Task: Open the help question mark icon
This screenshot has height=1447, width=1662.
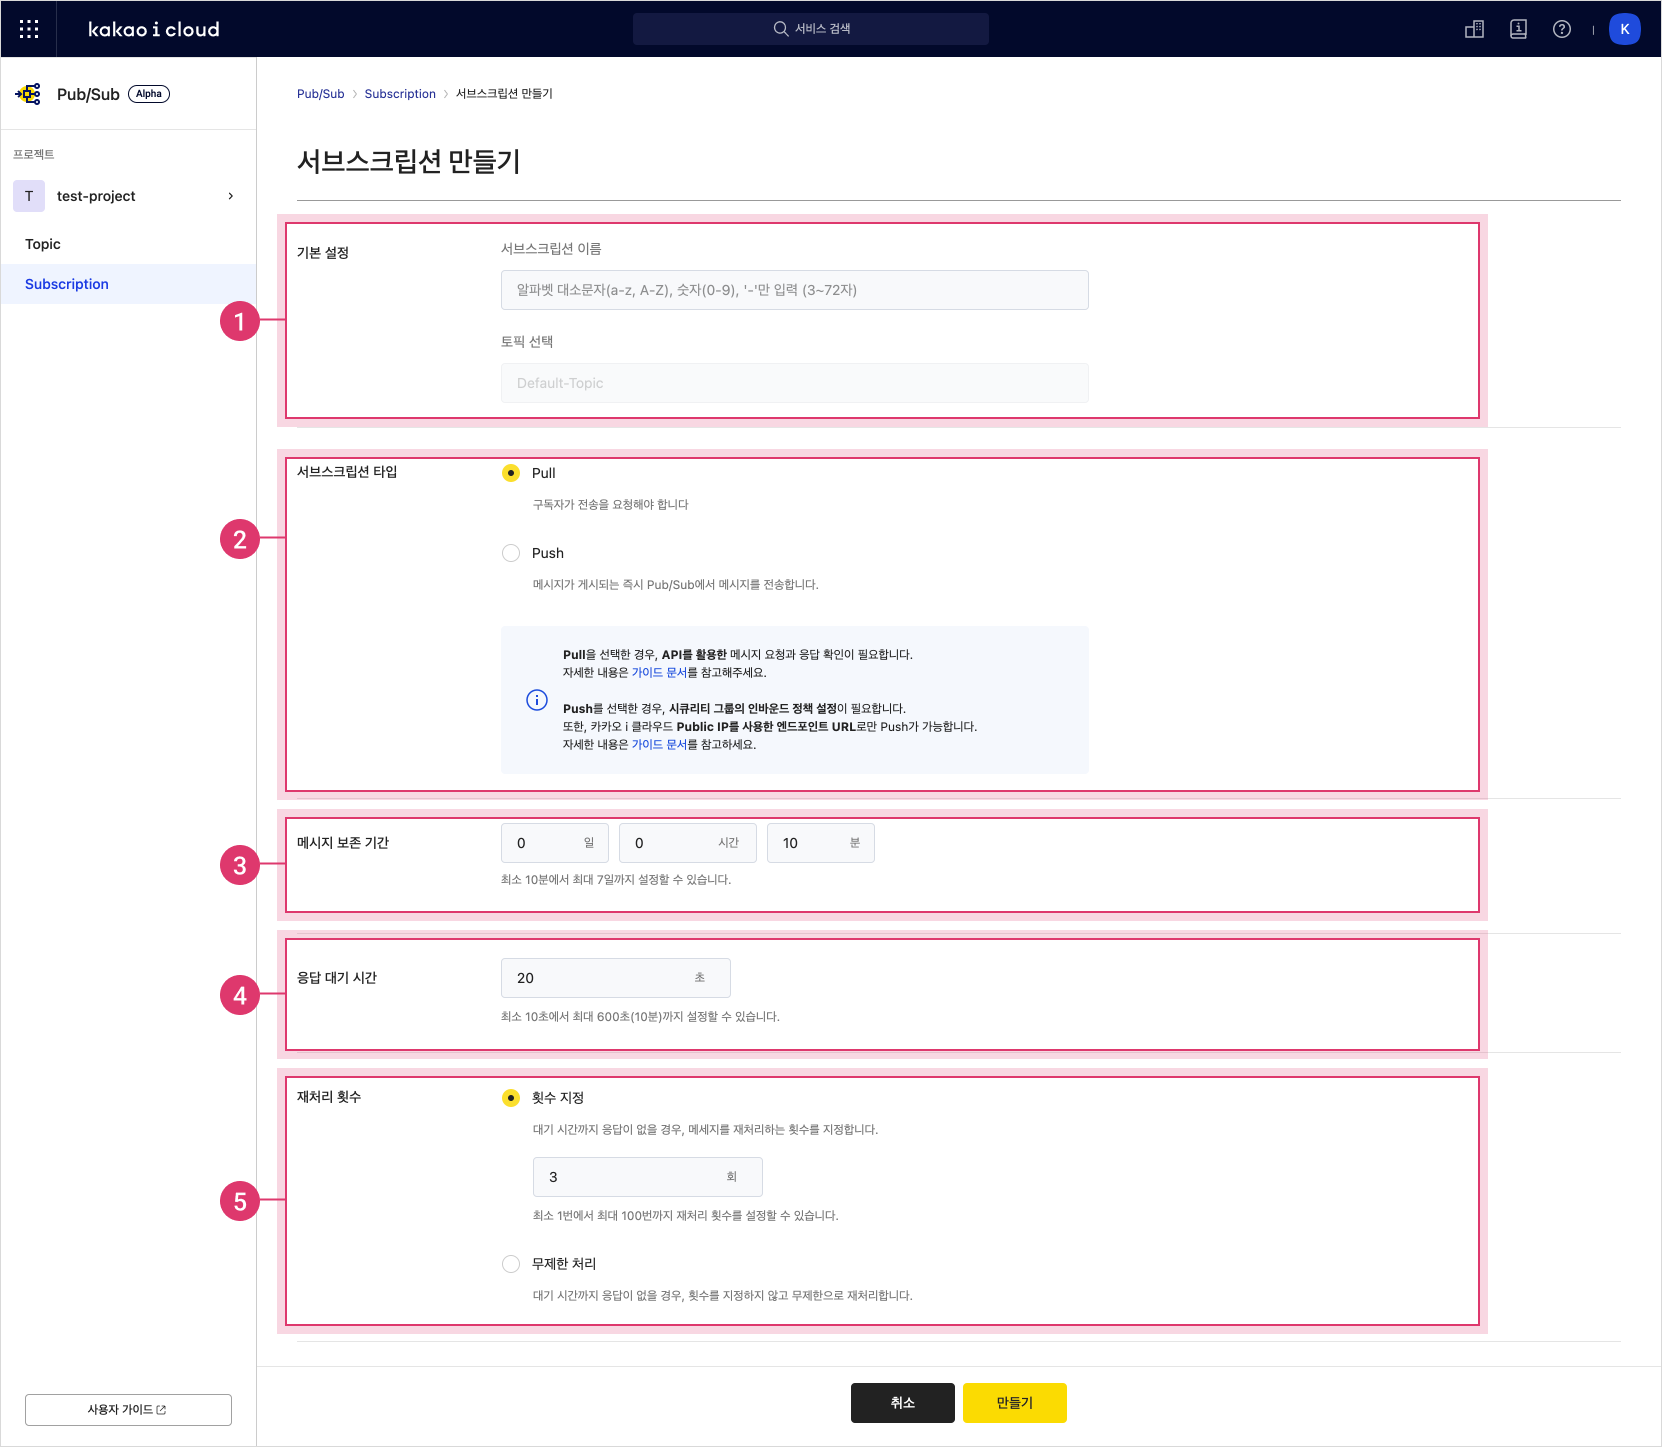Action: coord(1562,29)
